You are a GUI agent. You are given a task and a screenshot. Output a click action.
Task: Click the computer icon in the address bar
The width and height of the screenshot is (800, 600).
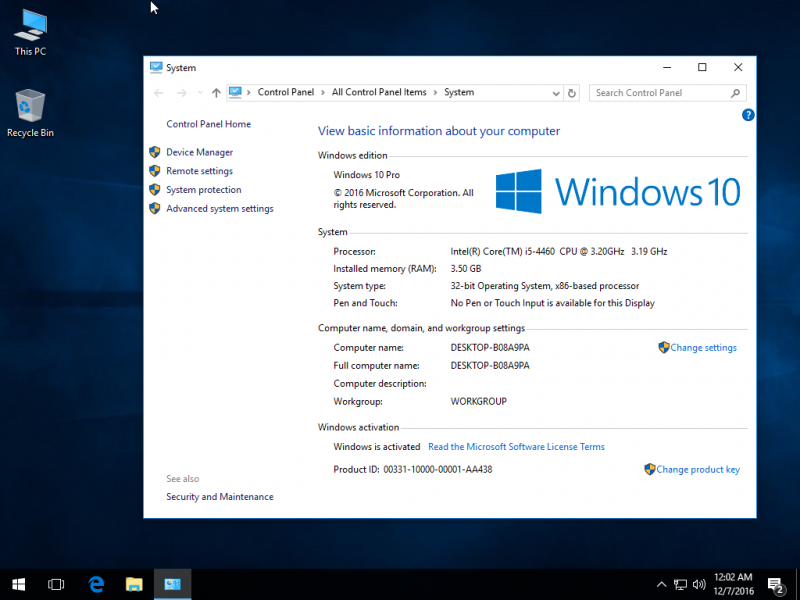click(x=235, y=92)
